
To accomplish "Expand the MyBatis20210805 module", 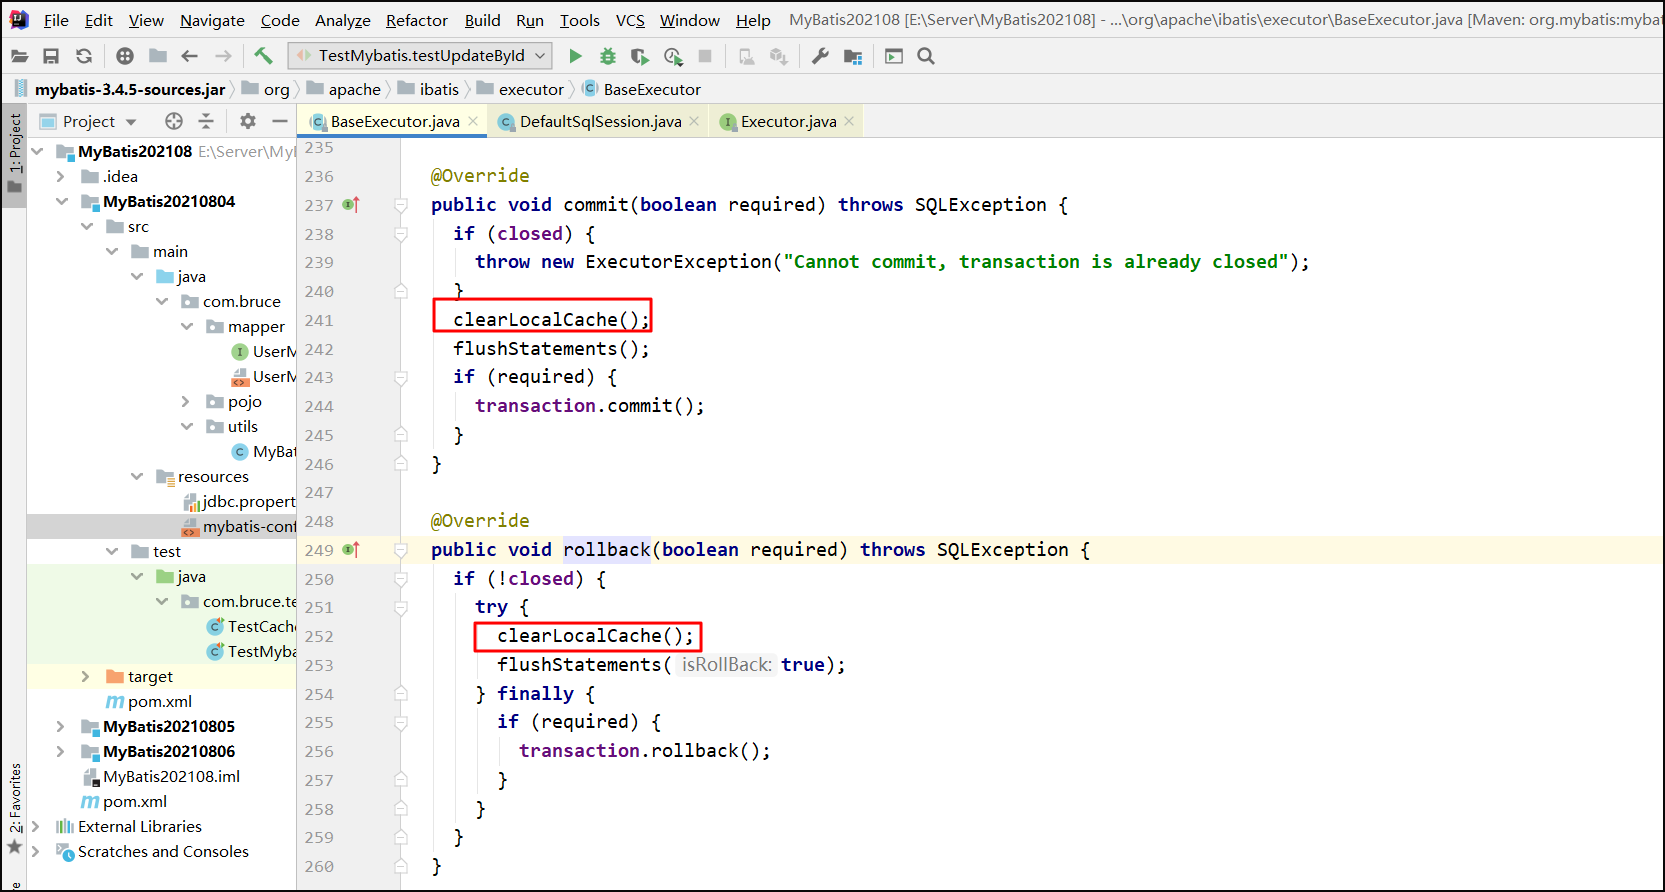I will pos(60,727).
